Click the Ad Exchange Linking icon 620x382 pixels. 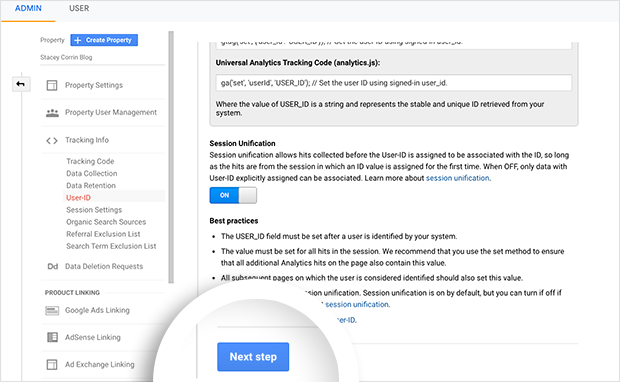click(x=52, y=364)
